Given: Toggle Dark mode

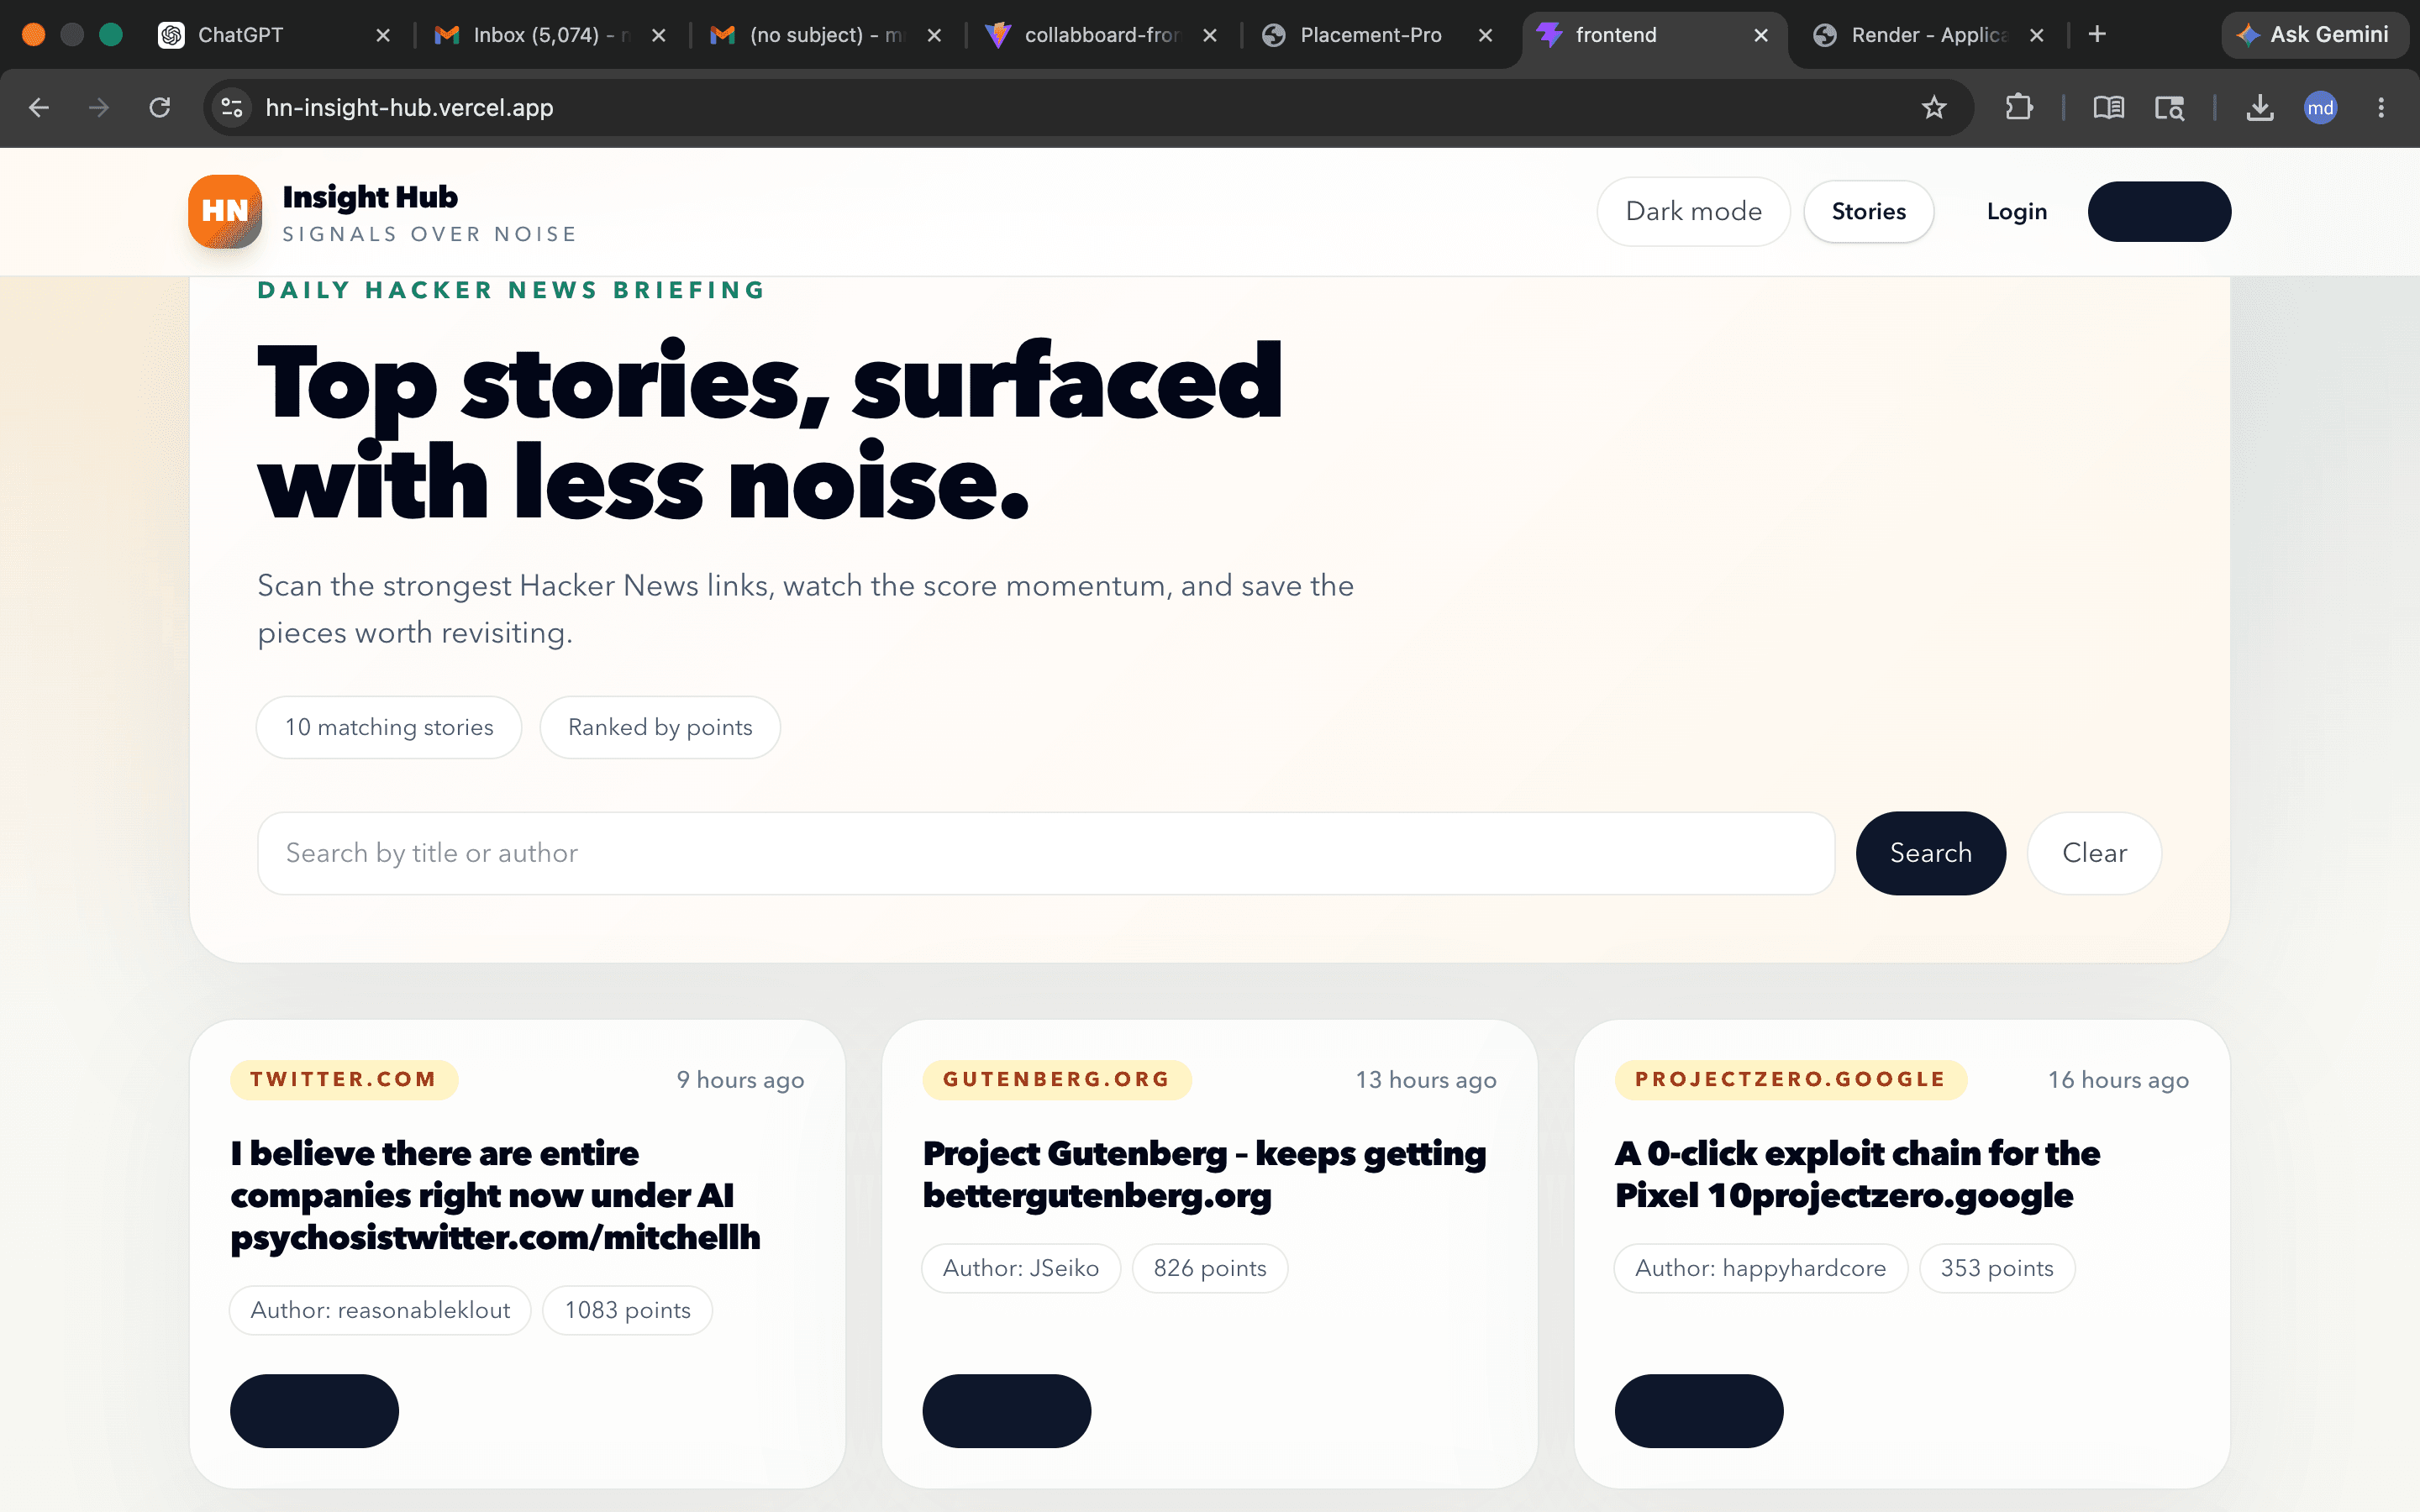Looking at the screenshot, I should (x=1693, y=211).
